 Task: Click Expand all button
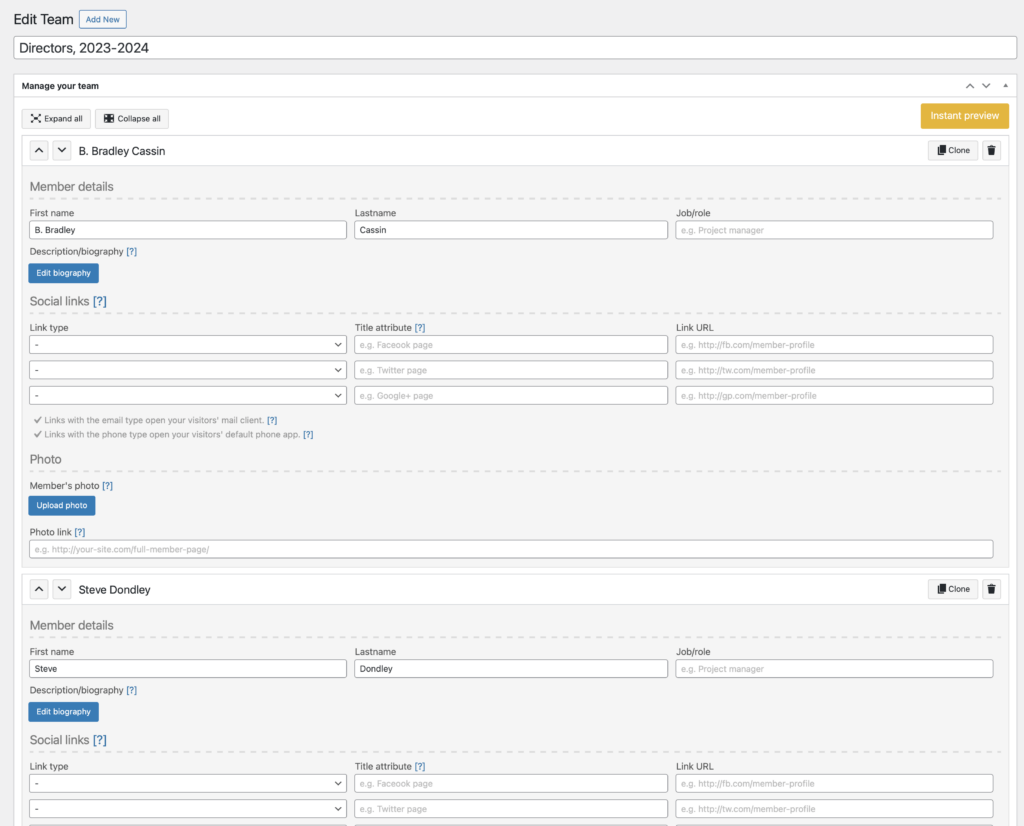(x=56, y=119)
